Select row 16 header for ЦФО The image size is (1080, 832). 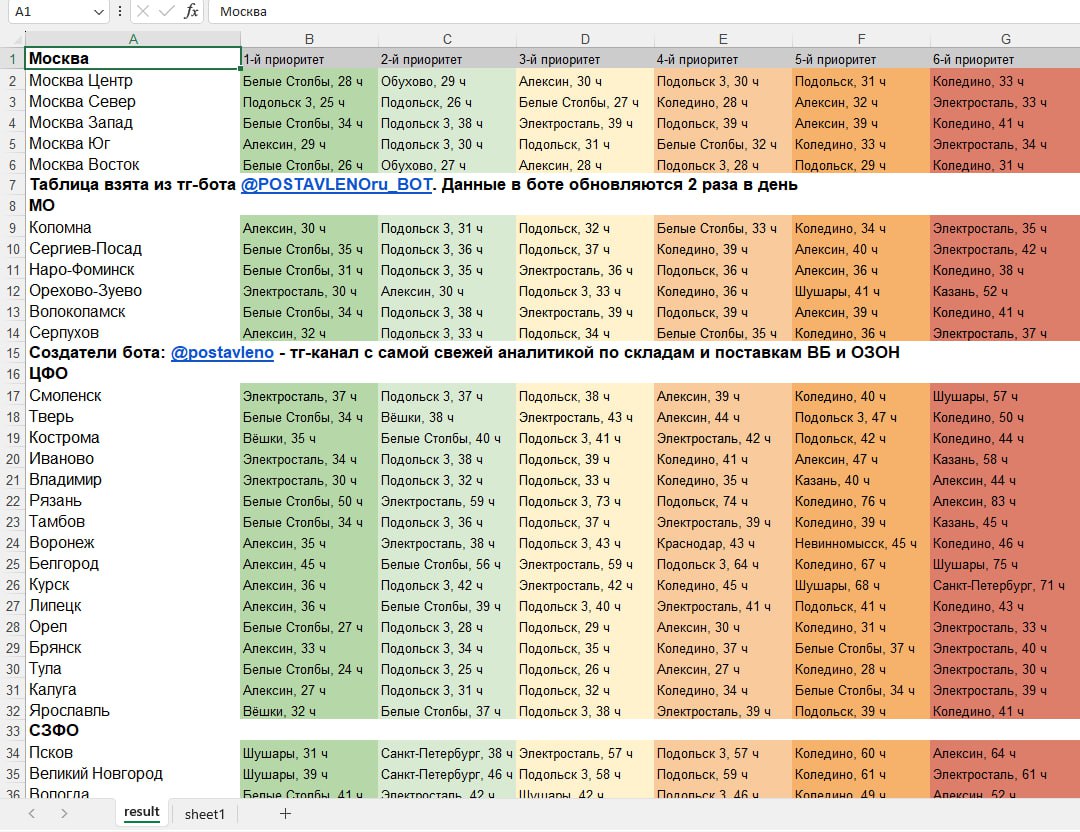coord(12,374)
